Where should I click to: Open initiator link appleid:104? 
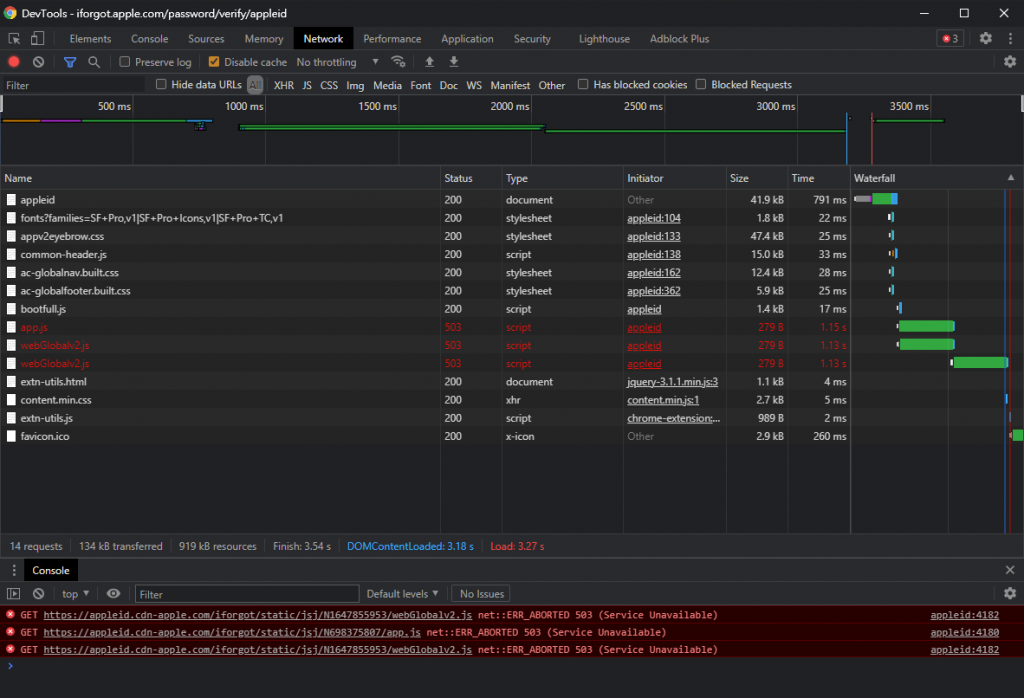pyautogui.click(x=654, y=218)
